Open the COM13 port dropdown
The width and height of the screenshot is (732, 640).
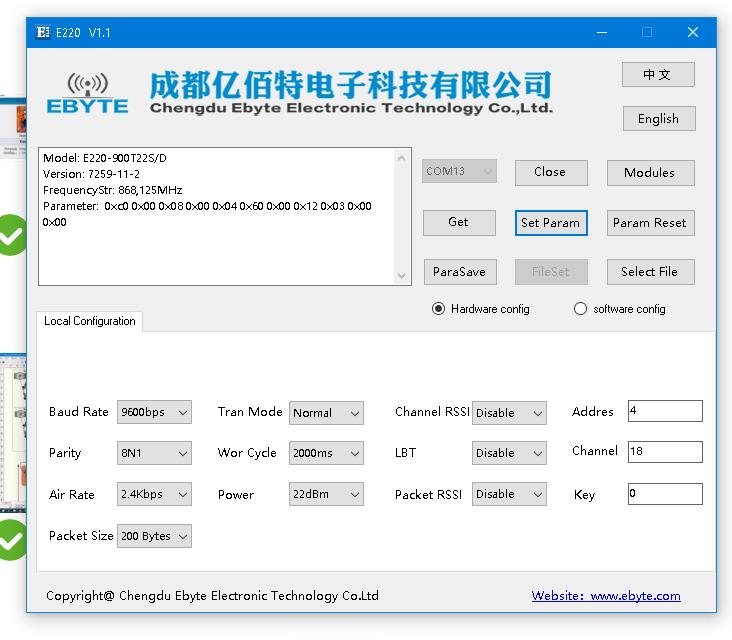click(x=459, y=171)
